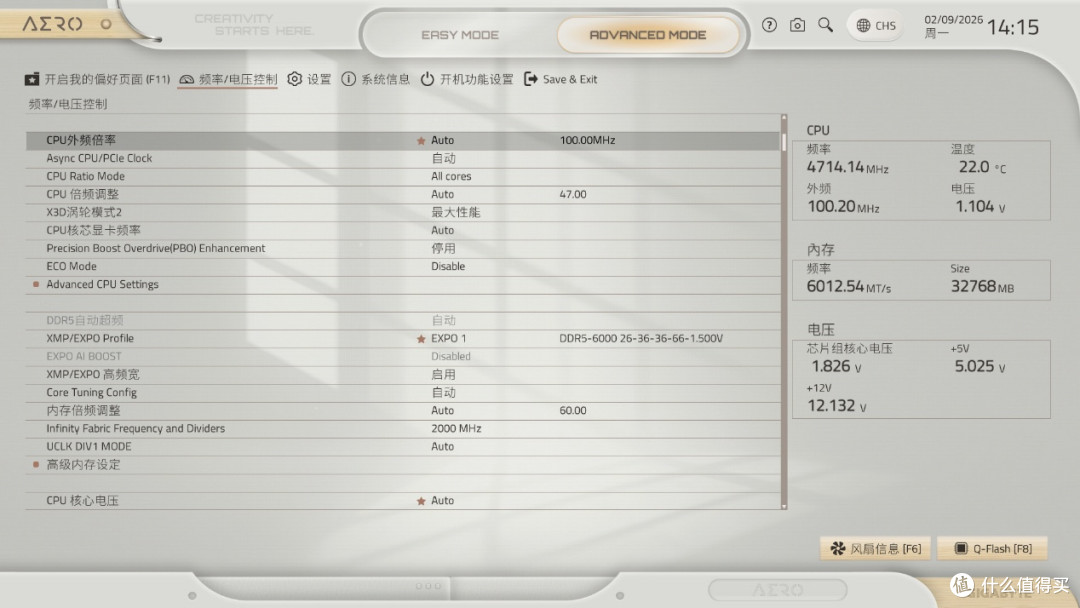Click the boot power icon
Screen dimensions: 1080x608
tap(427, 79)
